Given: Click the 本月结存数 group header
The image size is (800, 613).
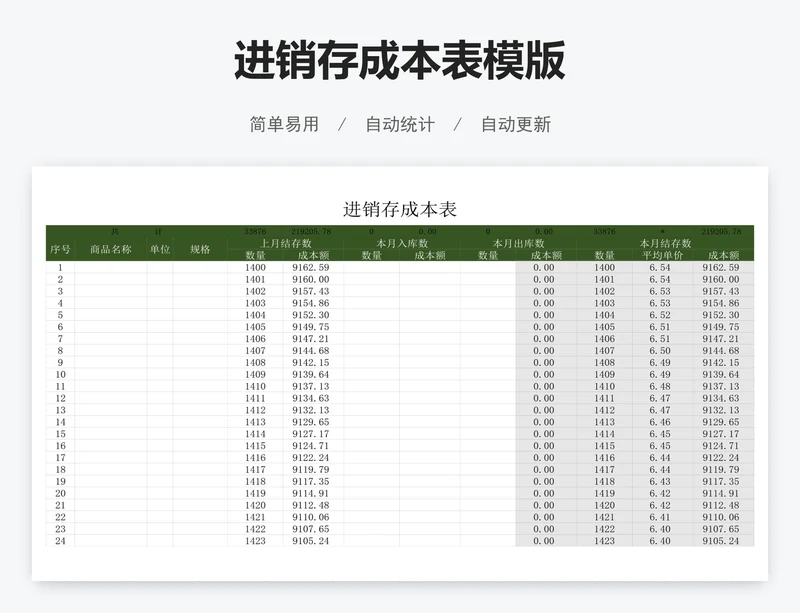Looking at the screenshot, I should [x=665, y=243].
